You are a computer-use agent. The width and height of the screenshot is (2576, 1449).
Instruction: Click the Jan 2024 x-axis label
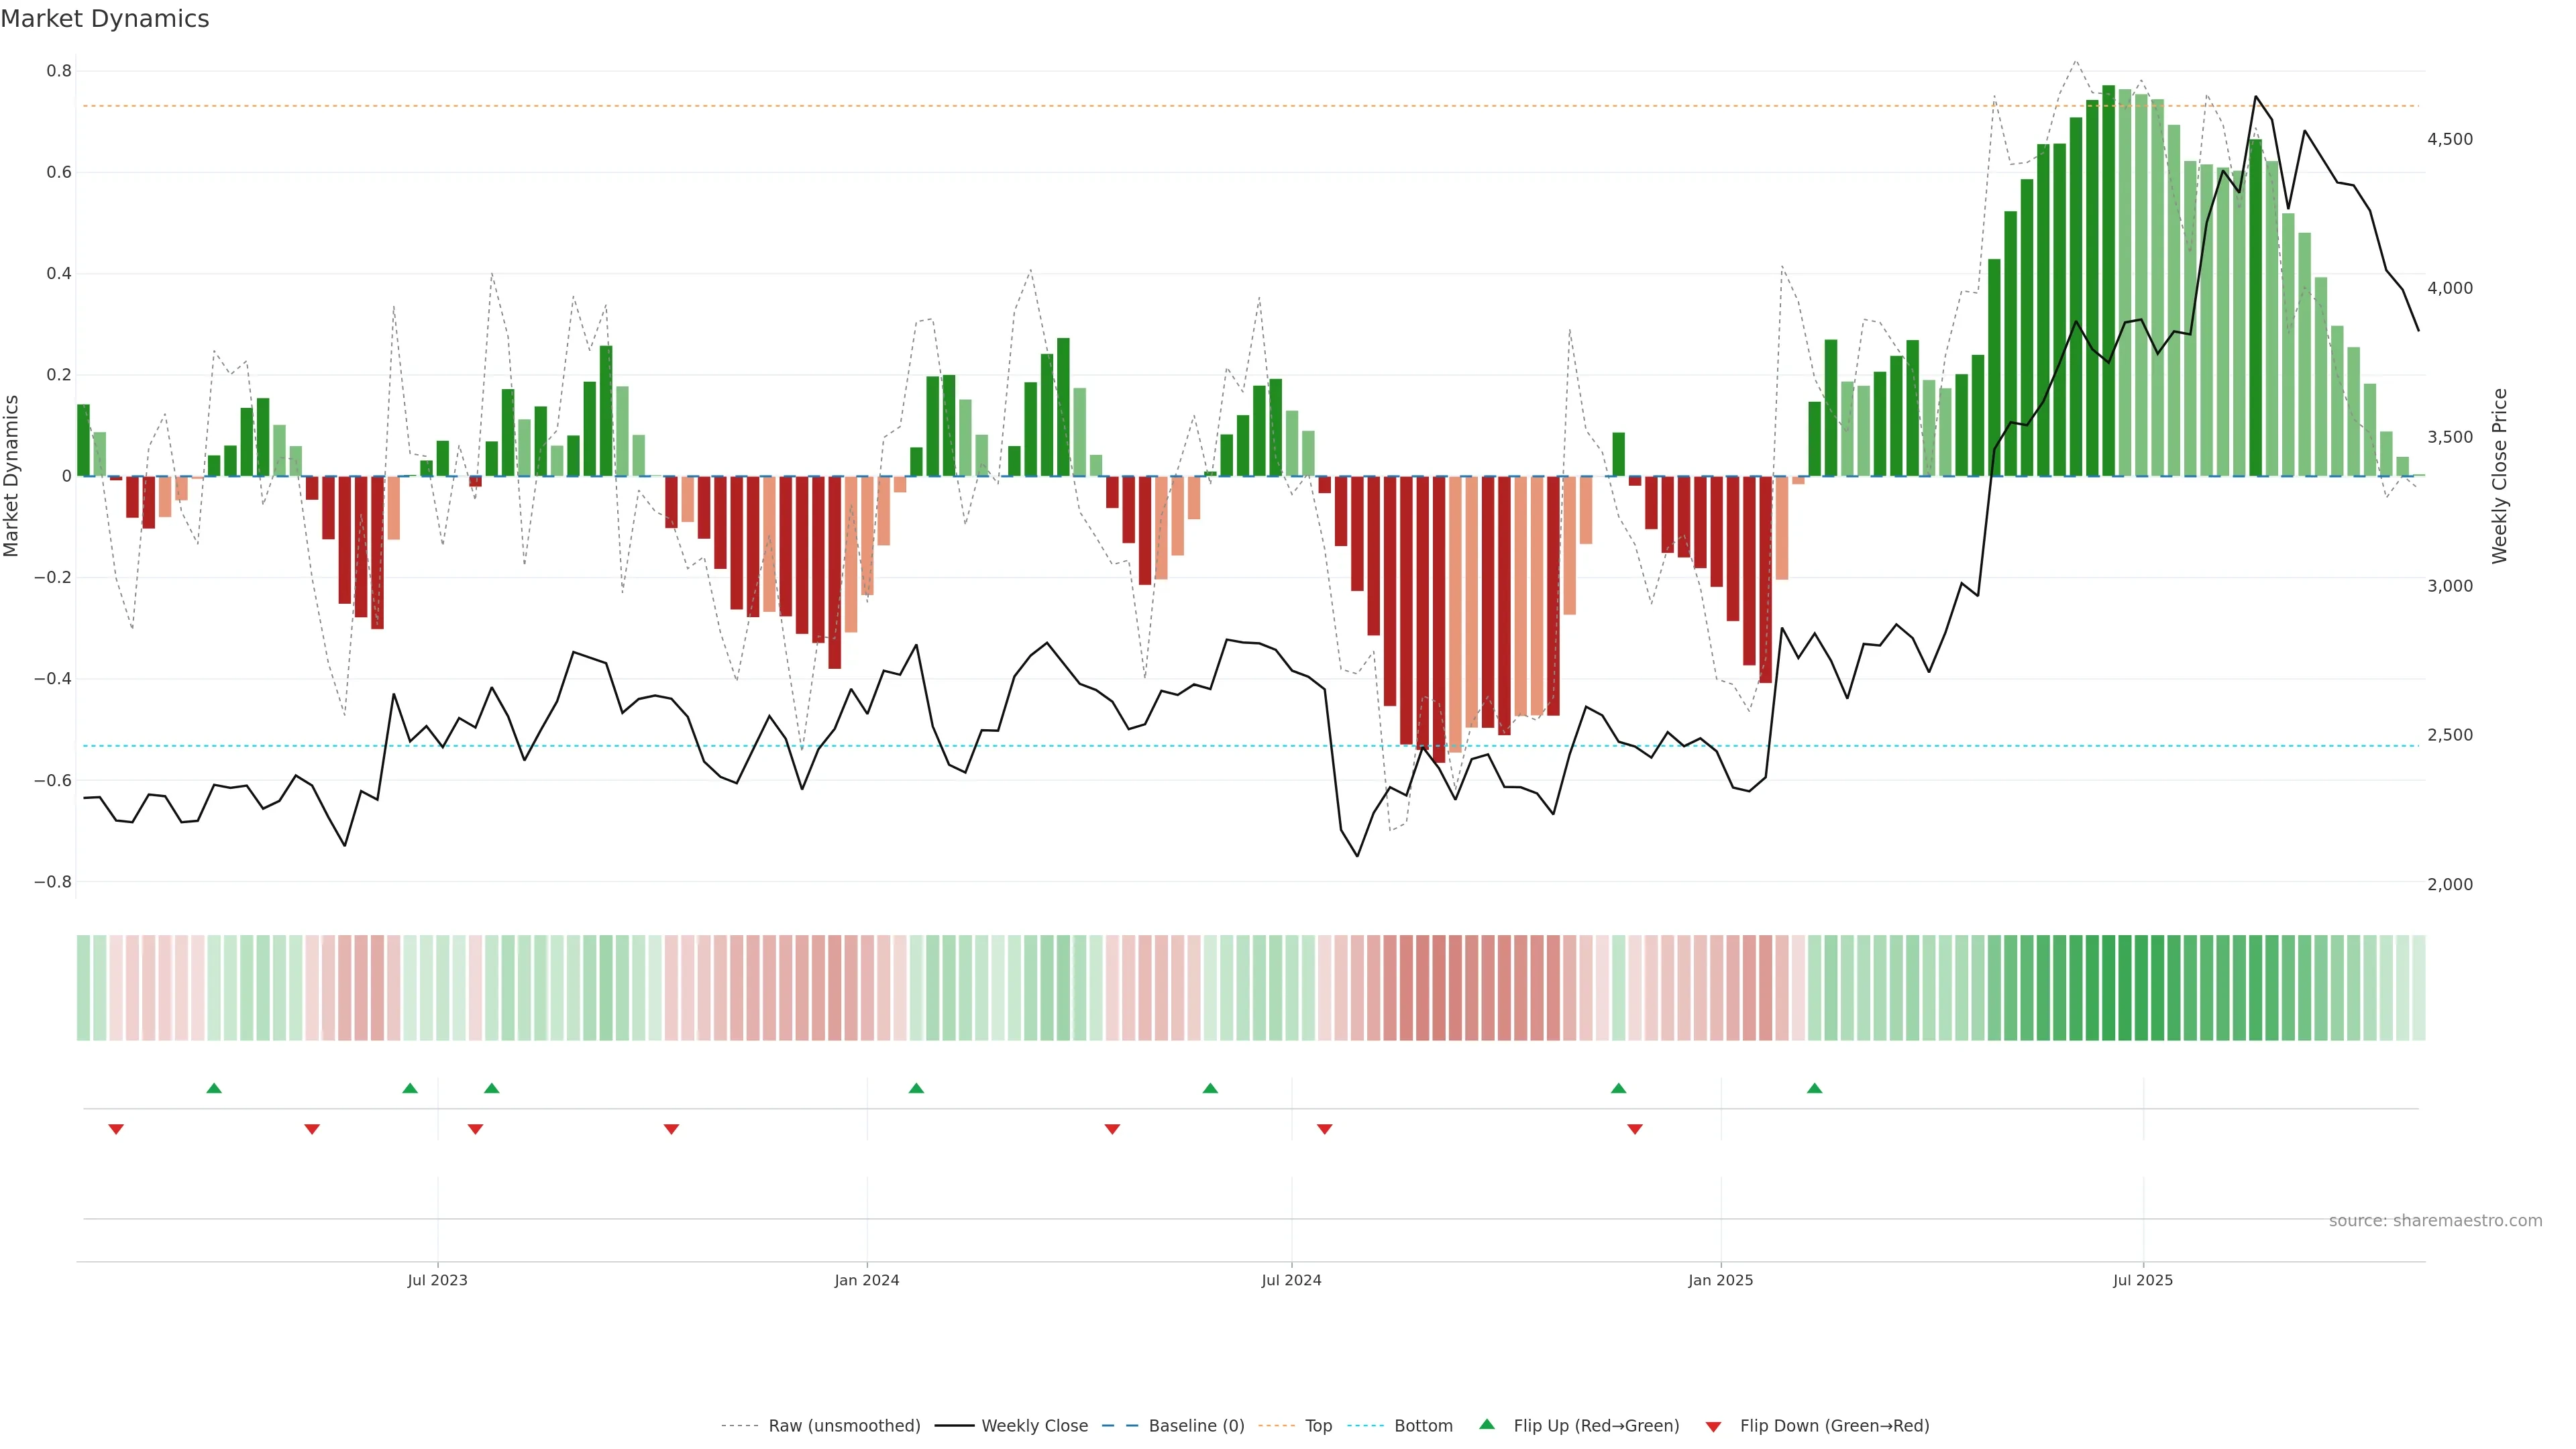coord(867,1280)
